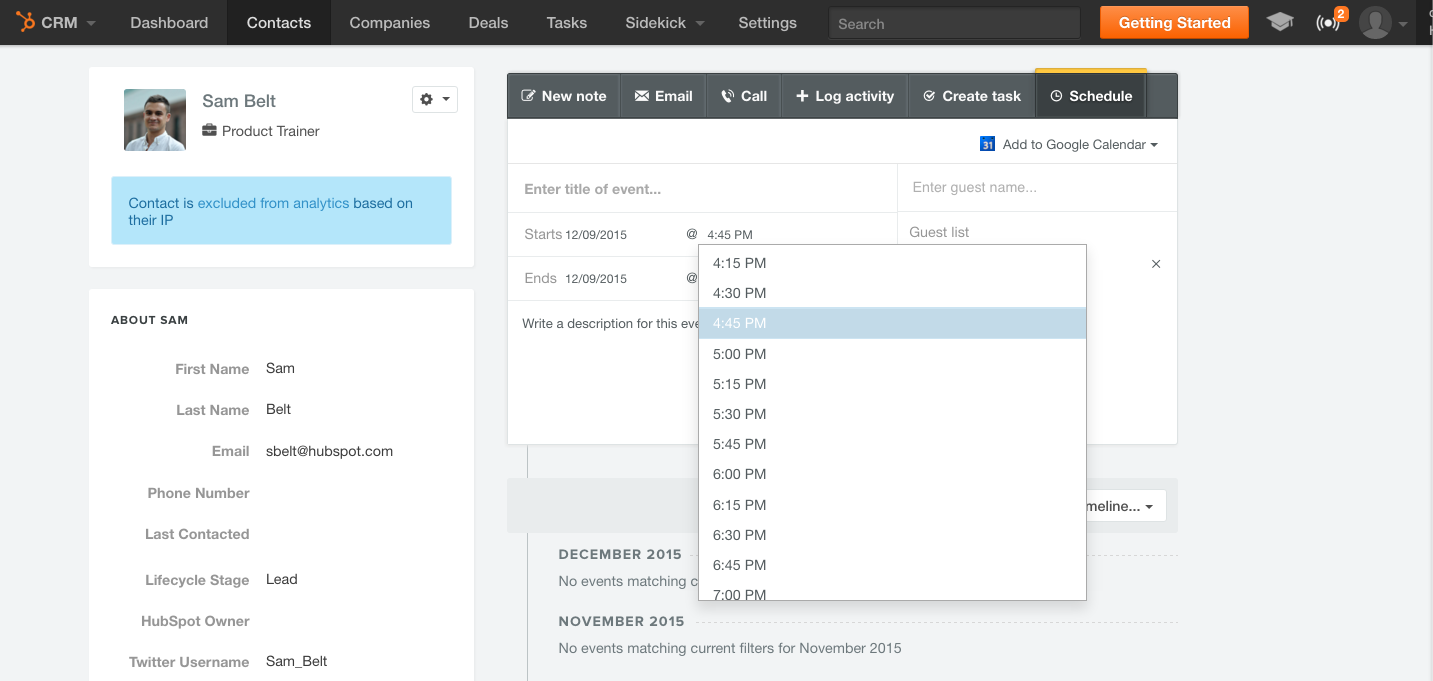The height and width of the screenshot is (681, 1433).
Task: Choose 5:15 PM from the time list
Action: (892, 384)
